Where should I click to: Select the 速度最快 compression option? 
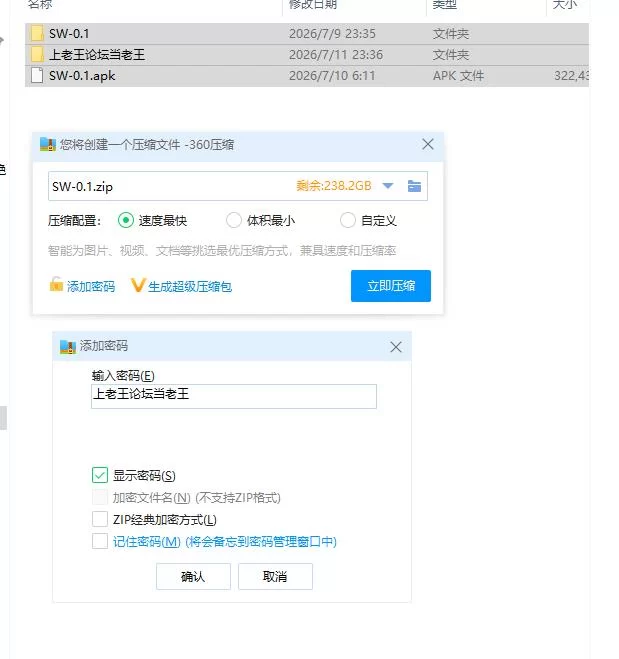(126, 220)
